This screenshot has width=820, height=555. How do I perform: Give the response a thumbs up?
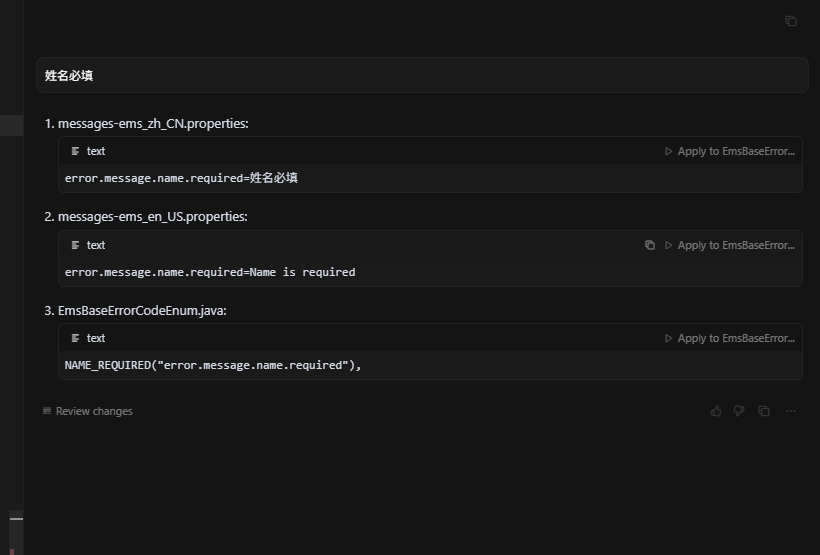[716, 411]
